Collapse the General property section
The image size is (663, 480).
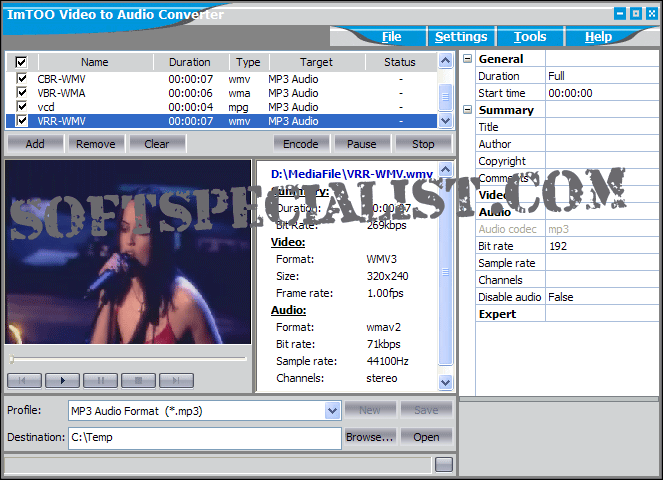point(467,59)
